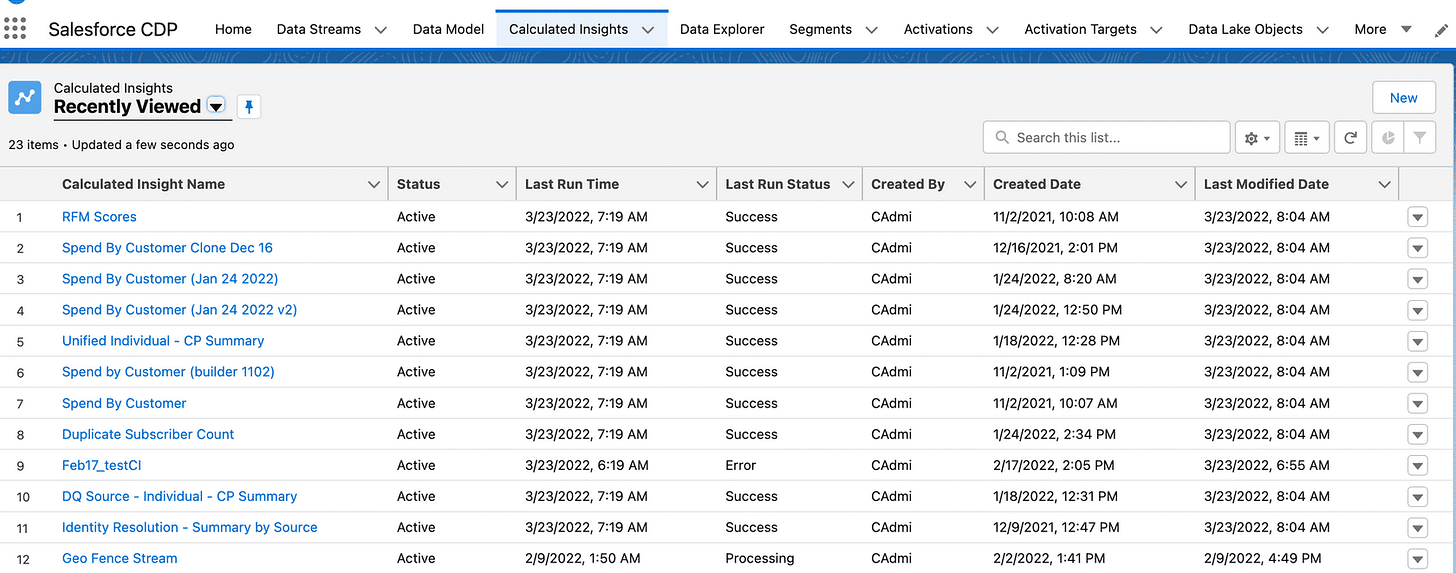
Task: Open row actions for Feb17_testCI
Action: pyautogui.click(x=1417, y=466)
